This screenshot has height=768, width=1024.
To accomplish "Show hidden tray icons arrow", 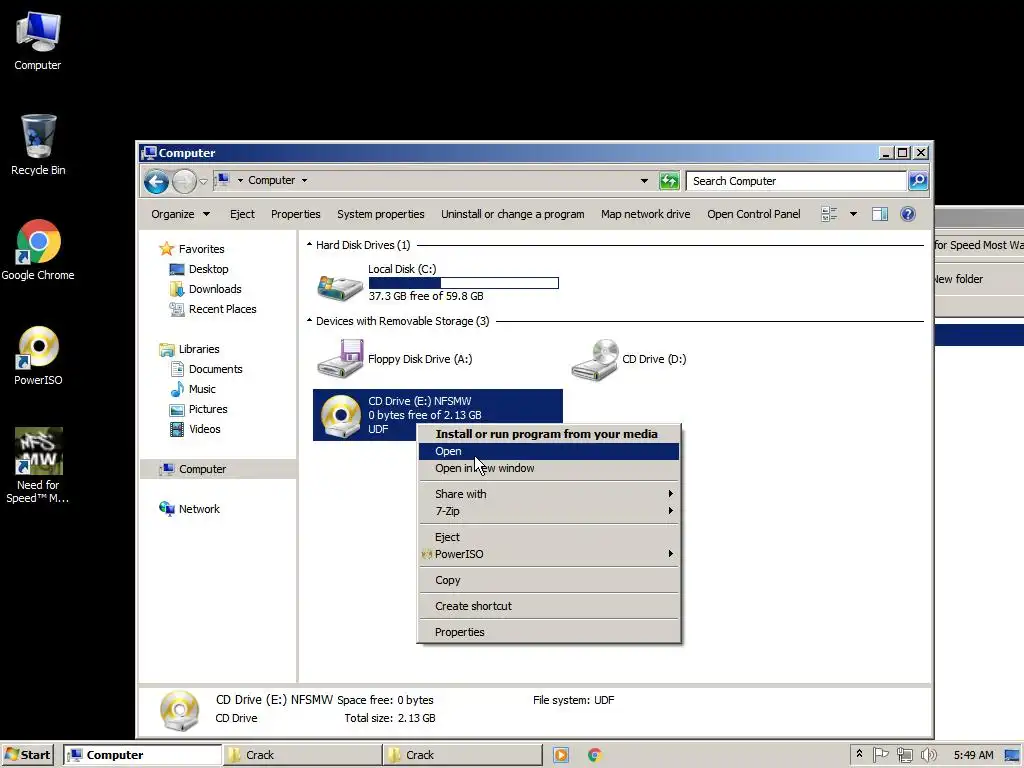I will (x=859, y=754).
